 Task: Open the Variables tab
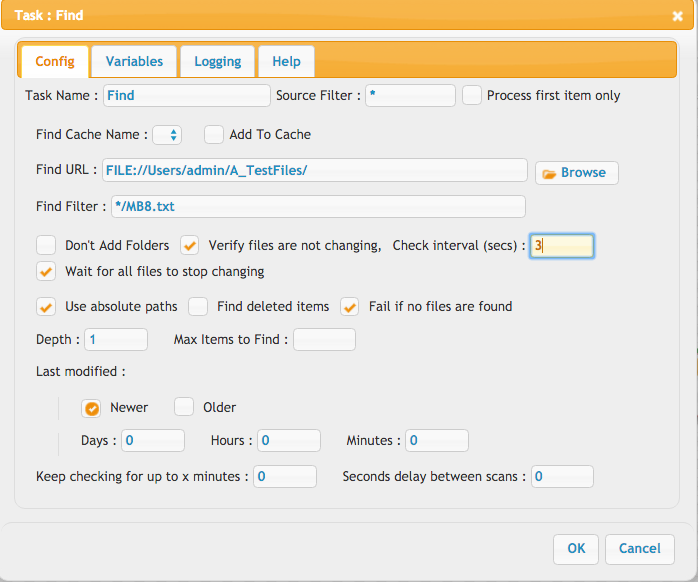click(x=134, y=61)
